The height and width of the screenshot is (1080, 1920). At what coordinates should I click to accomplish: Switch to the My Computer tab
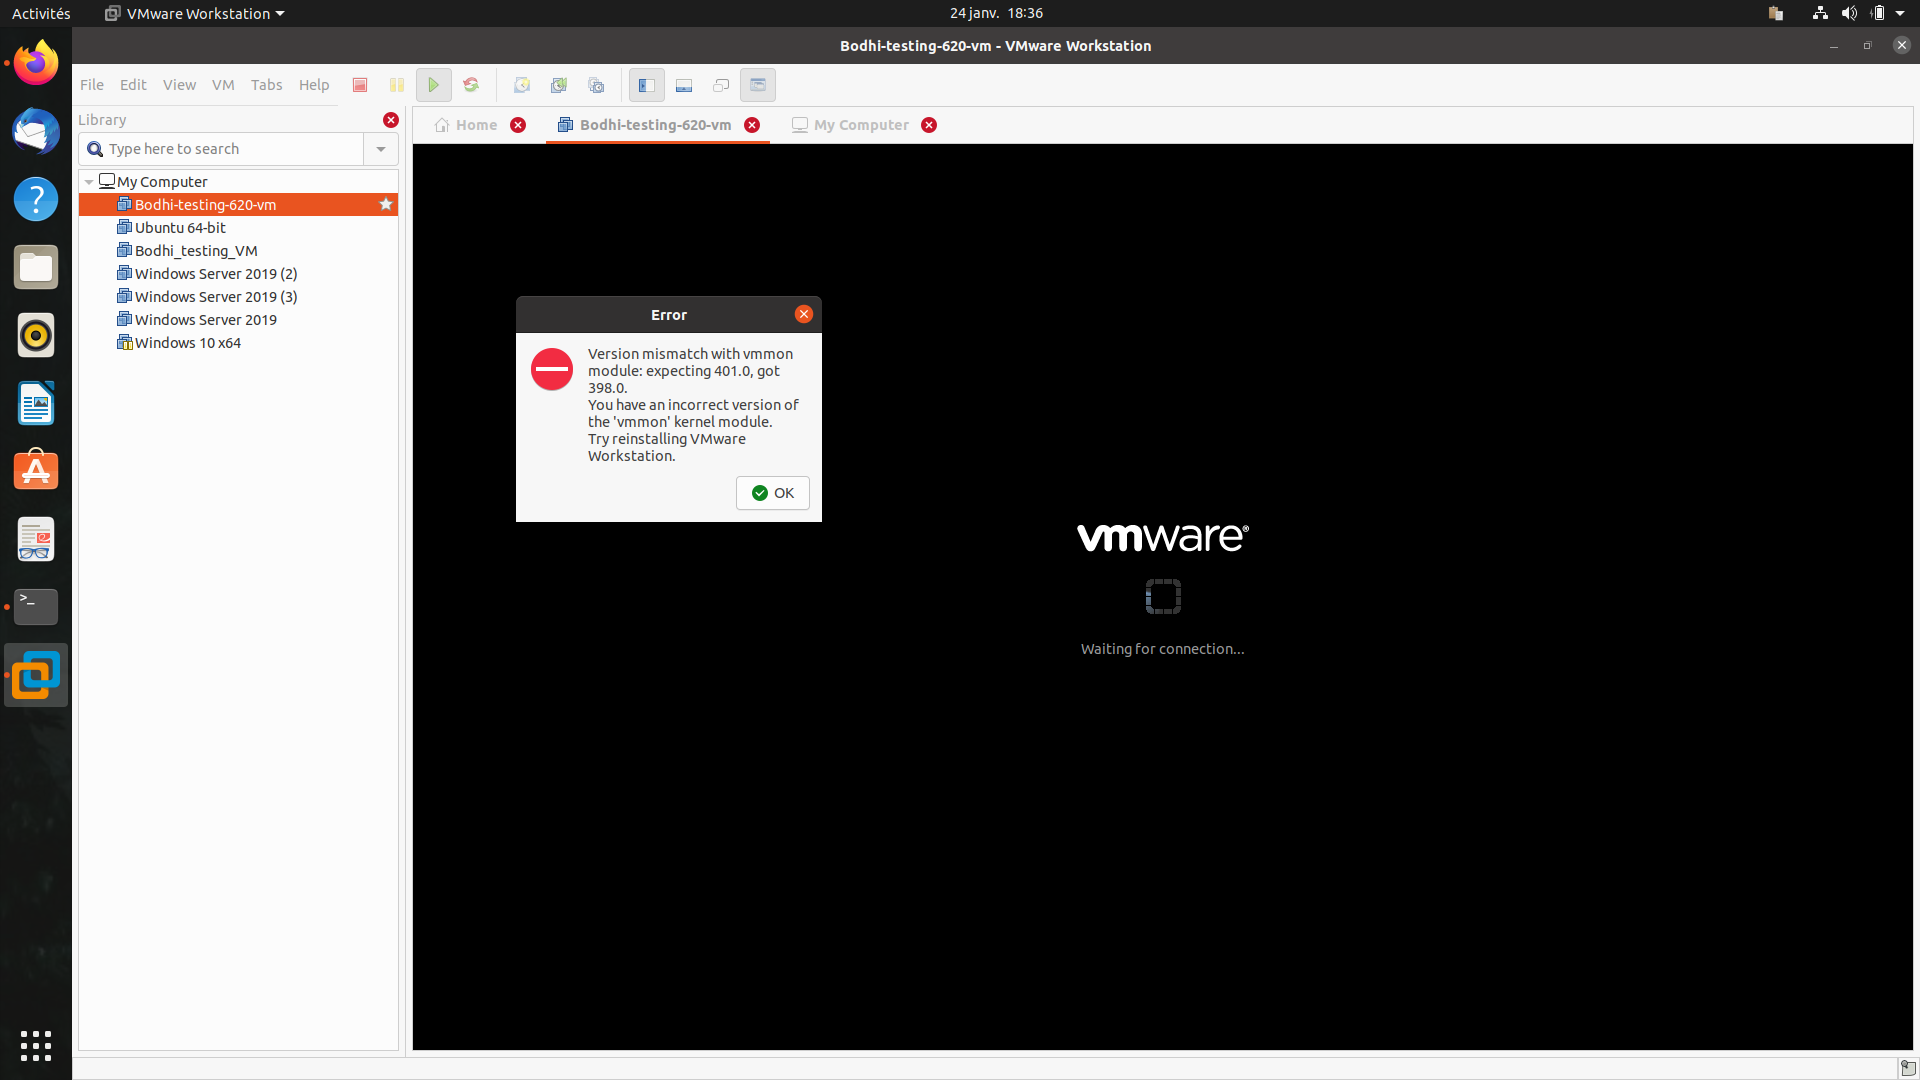click(851, 125)
